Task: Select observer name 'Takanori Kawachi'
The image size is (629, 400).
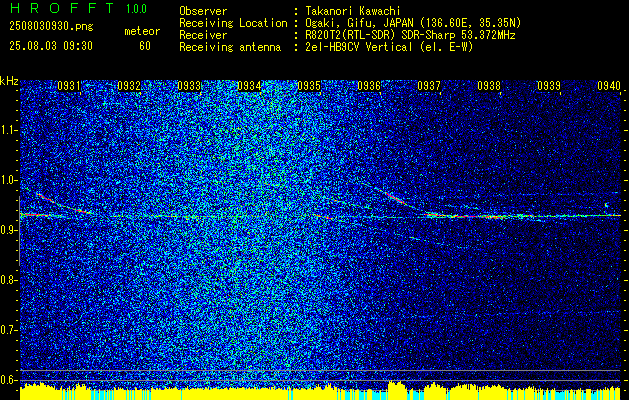Action: 351,11
